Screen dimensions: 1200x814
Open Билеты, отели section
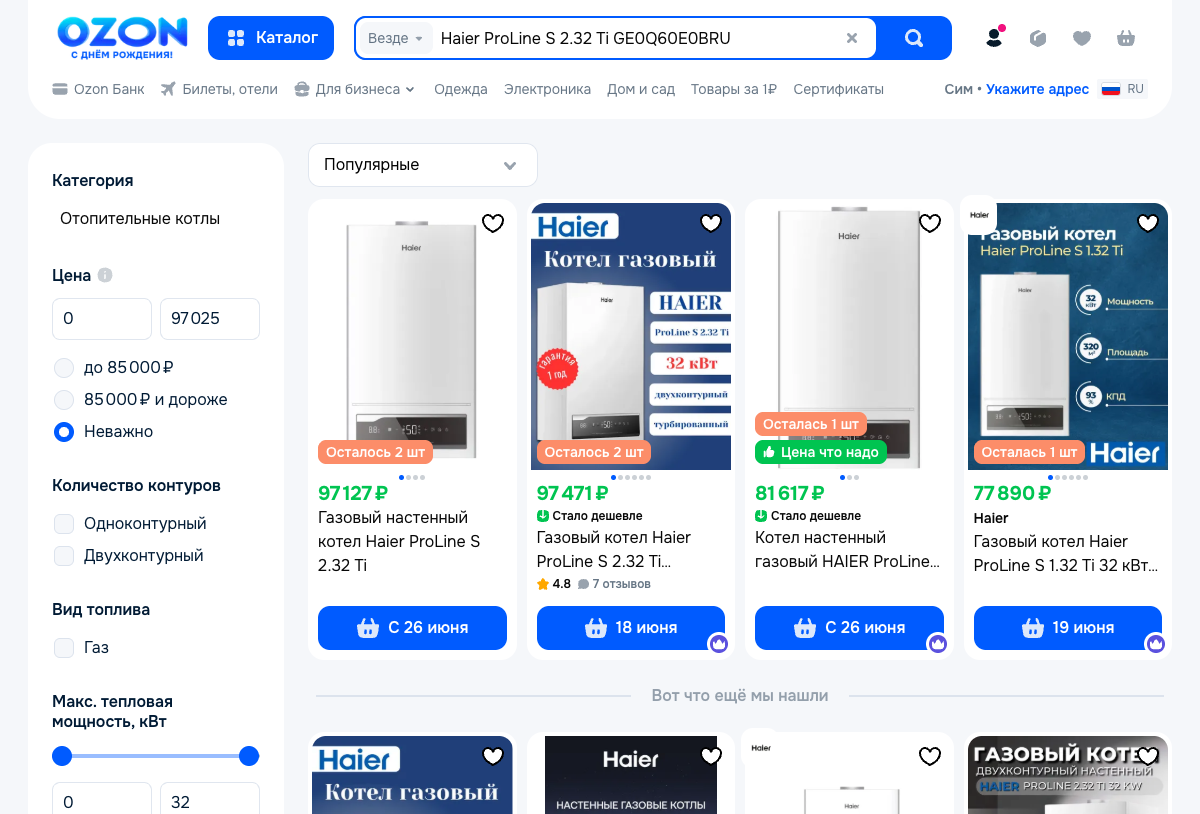[219, 89]
